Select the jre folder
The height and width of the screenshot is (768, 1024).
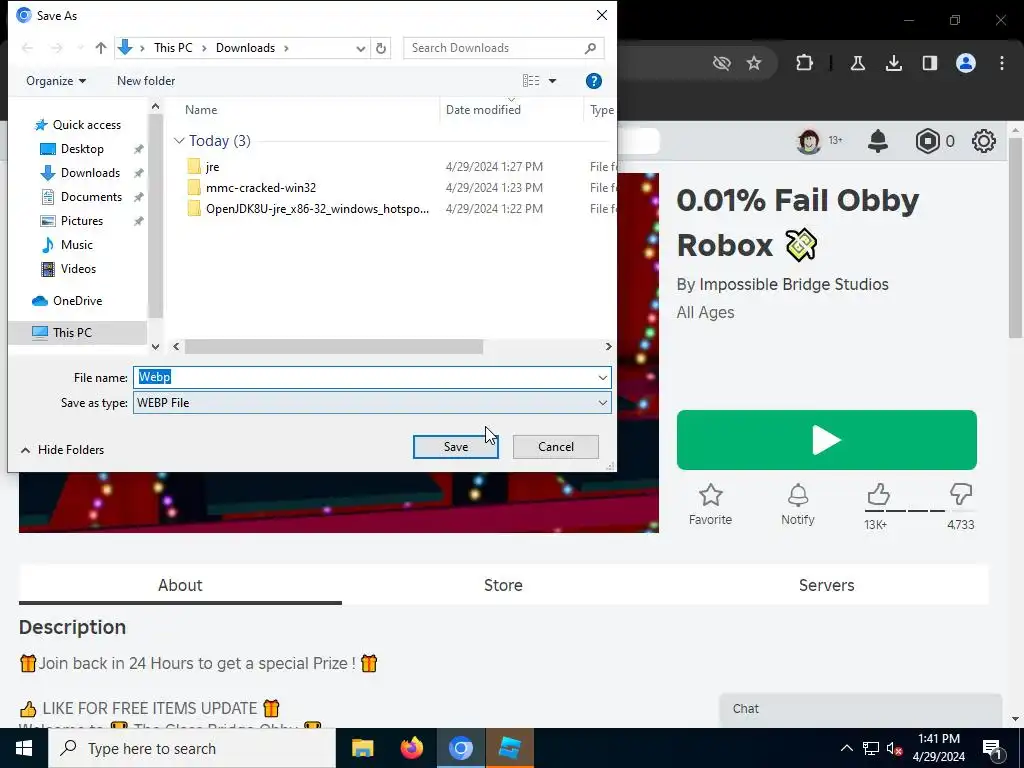point(212,167)
